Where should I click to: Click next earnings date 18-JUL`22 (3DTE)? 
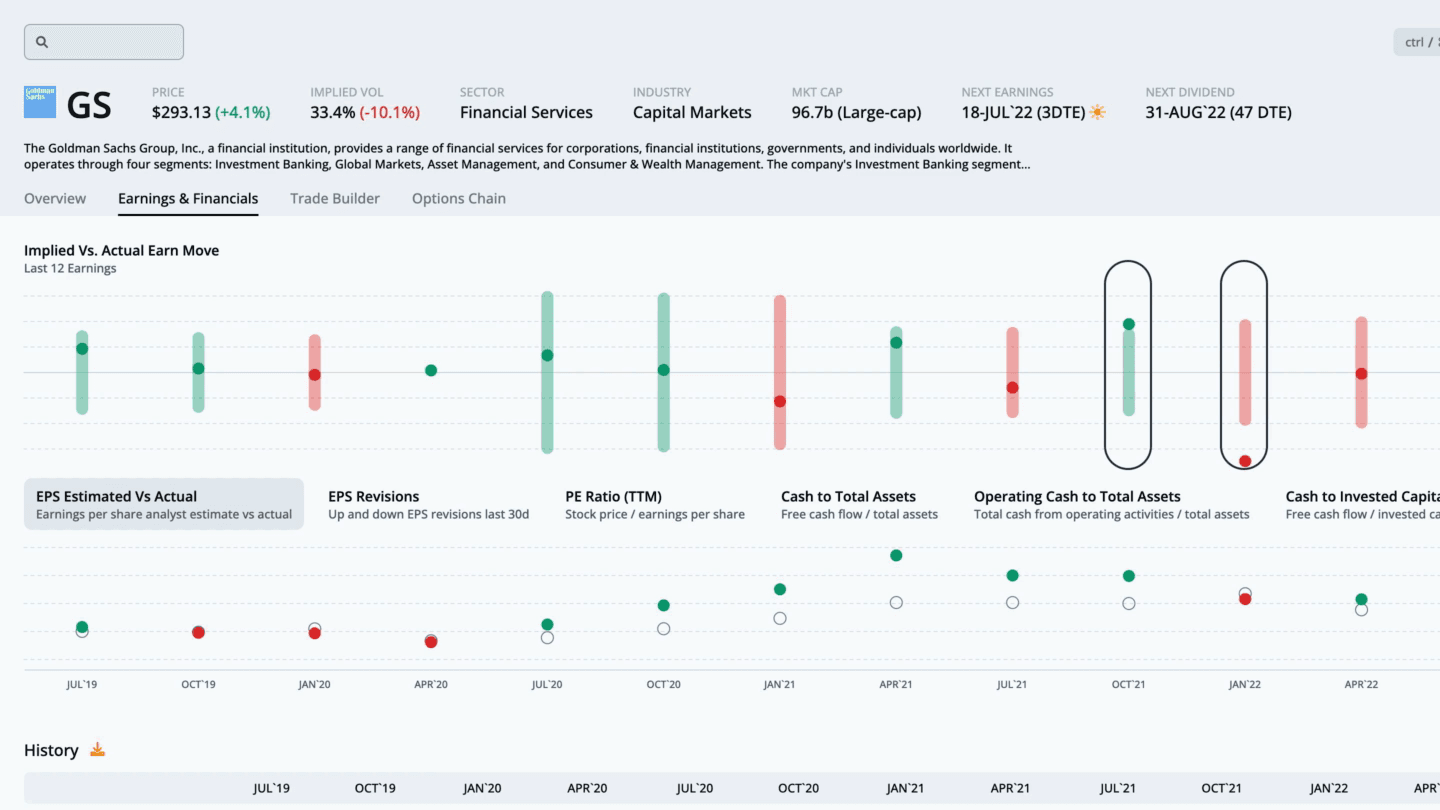coord(1023,112)
